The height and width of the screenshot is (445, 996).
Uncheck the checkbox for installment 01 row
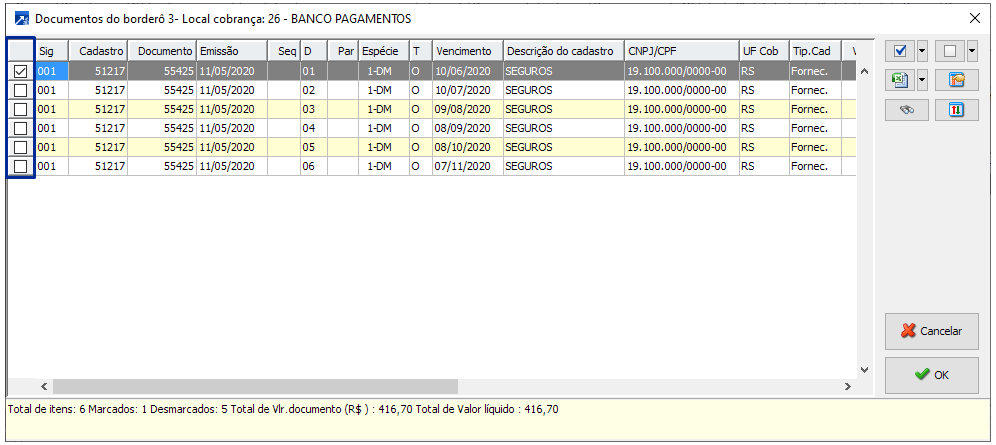(x=20, y=71)
